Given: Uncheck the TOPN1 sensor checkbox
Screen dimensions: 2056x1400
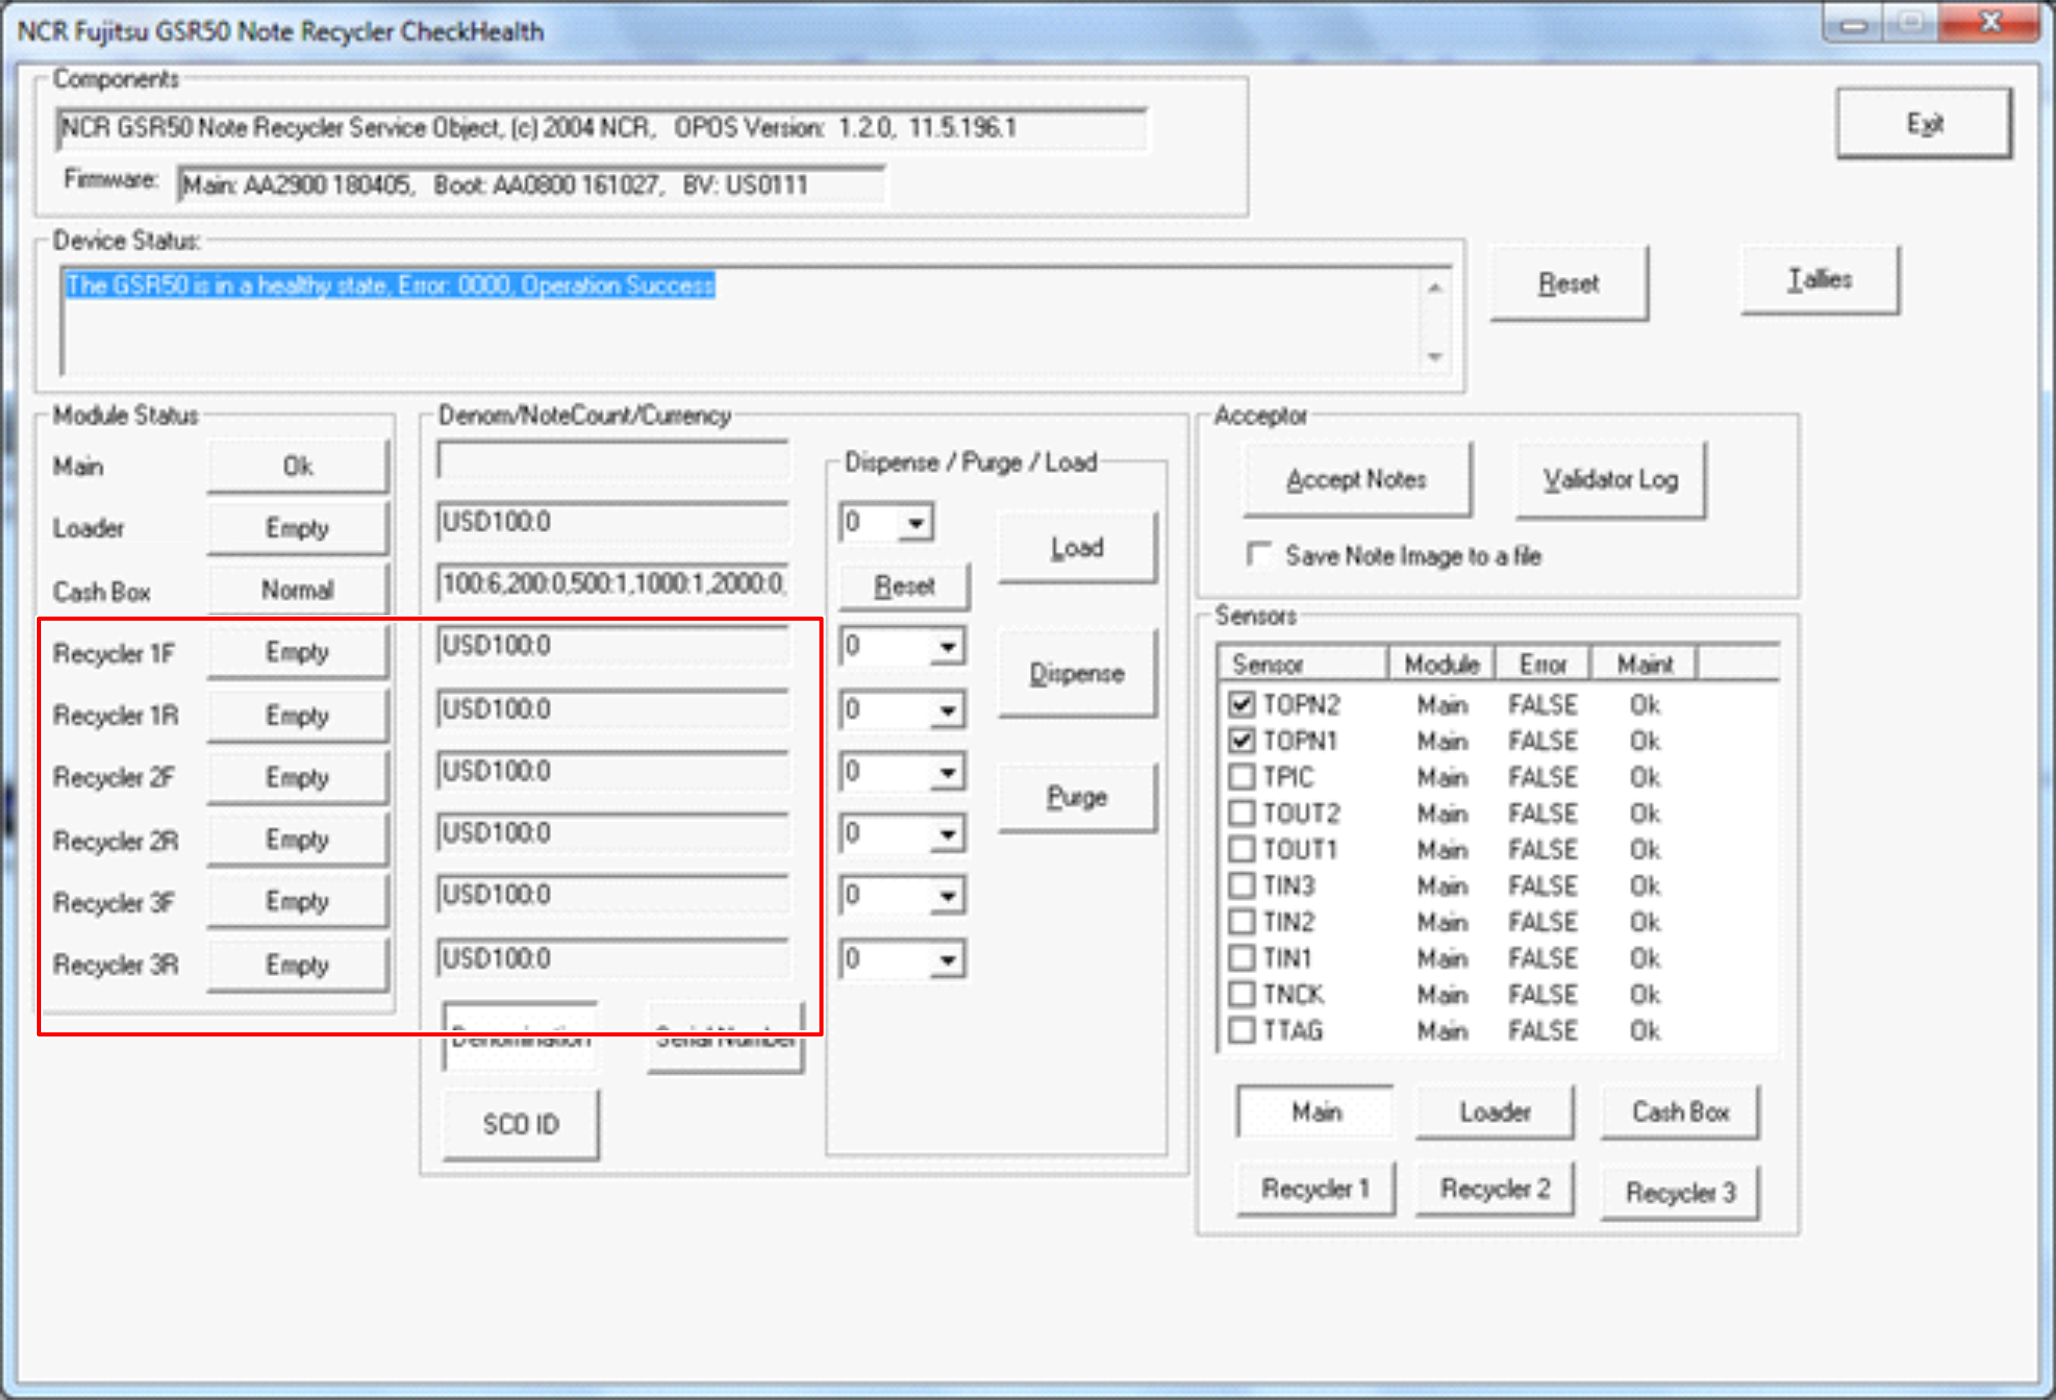Looking at the screenshot, I should (x=1242, y=741).
